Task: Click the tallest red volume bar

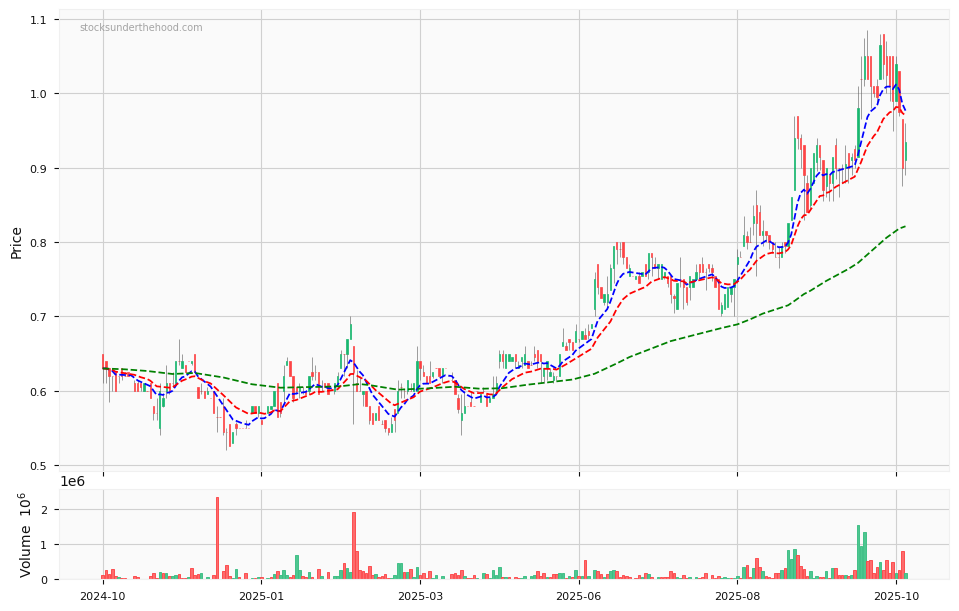Action: pos(217,540)
